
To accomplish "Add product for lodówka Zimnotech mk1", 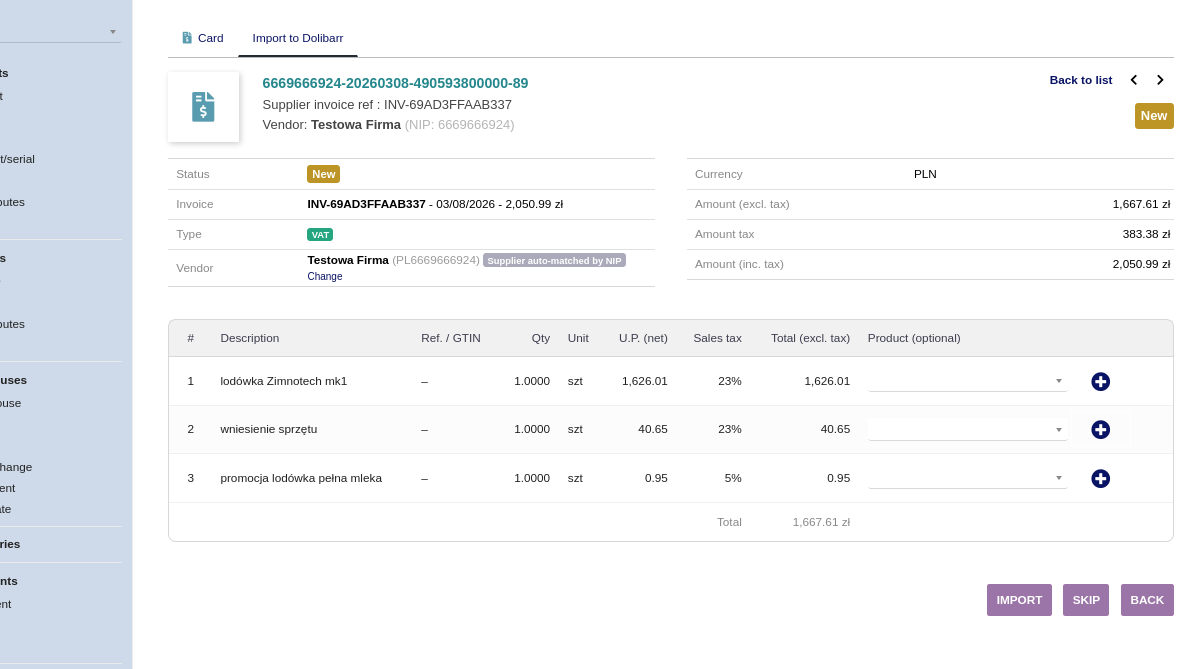I will coord(1100,381).
